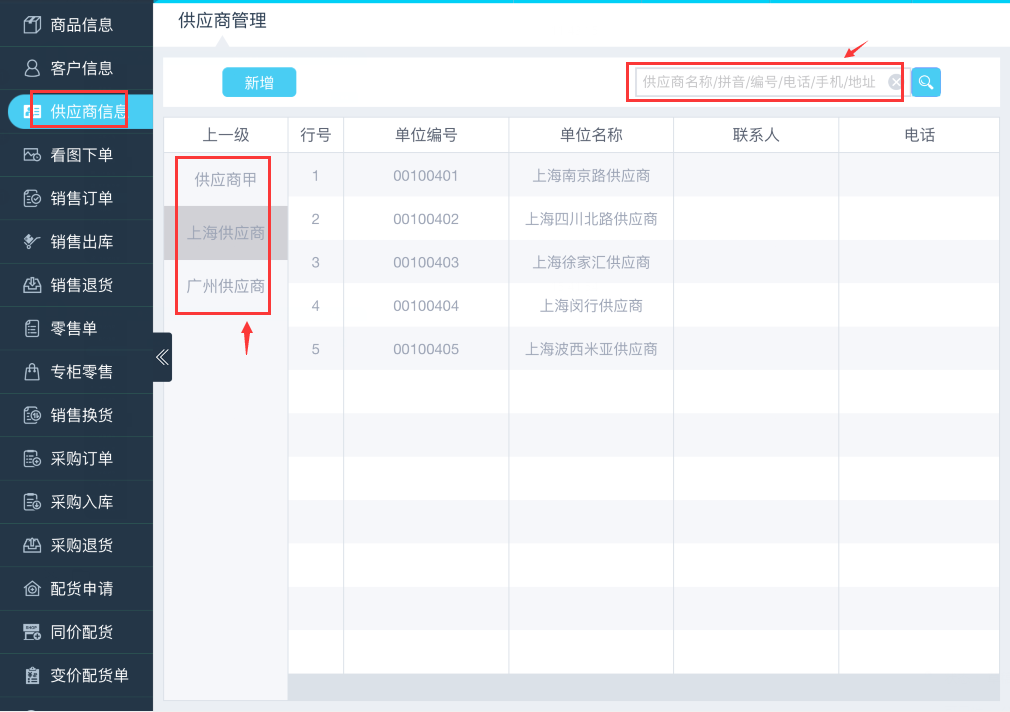Click the 销售出库 icon in sidebar

(x=32, y=242)
